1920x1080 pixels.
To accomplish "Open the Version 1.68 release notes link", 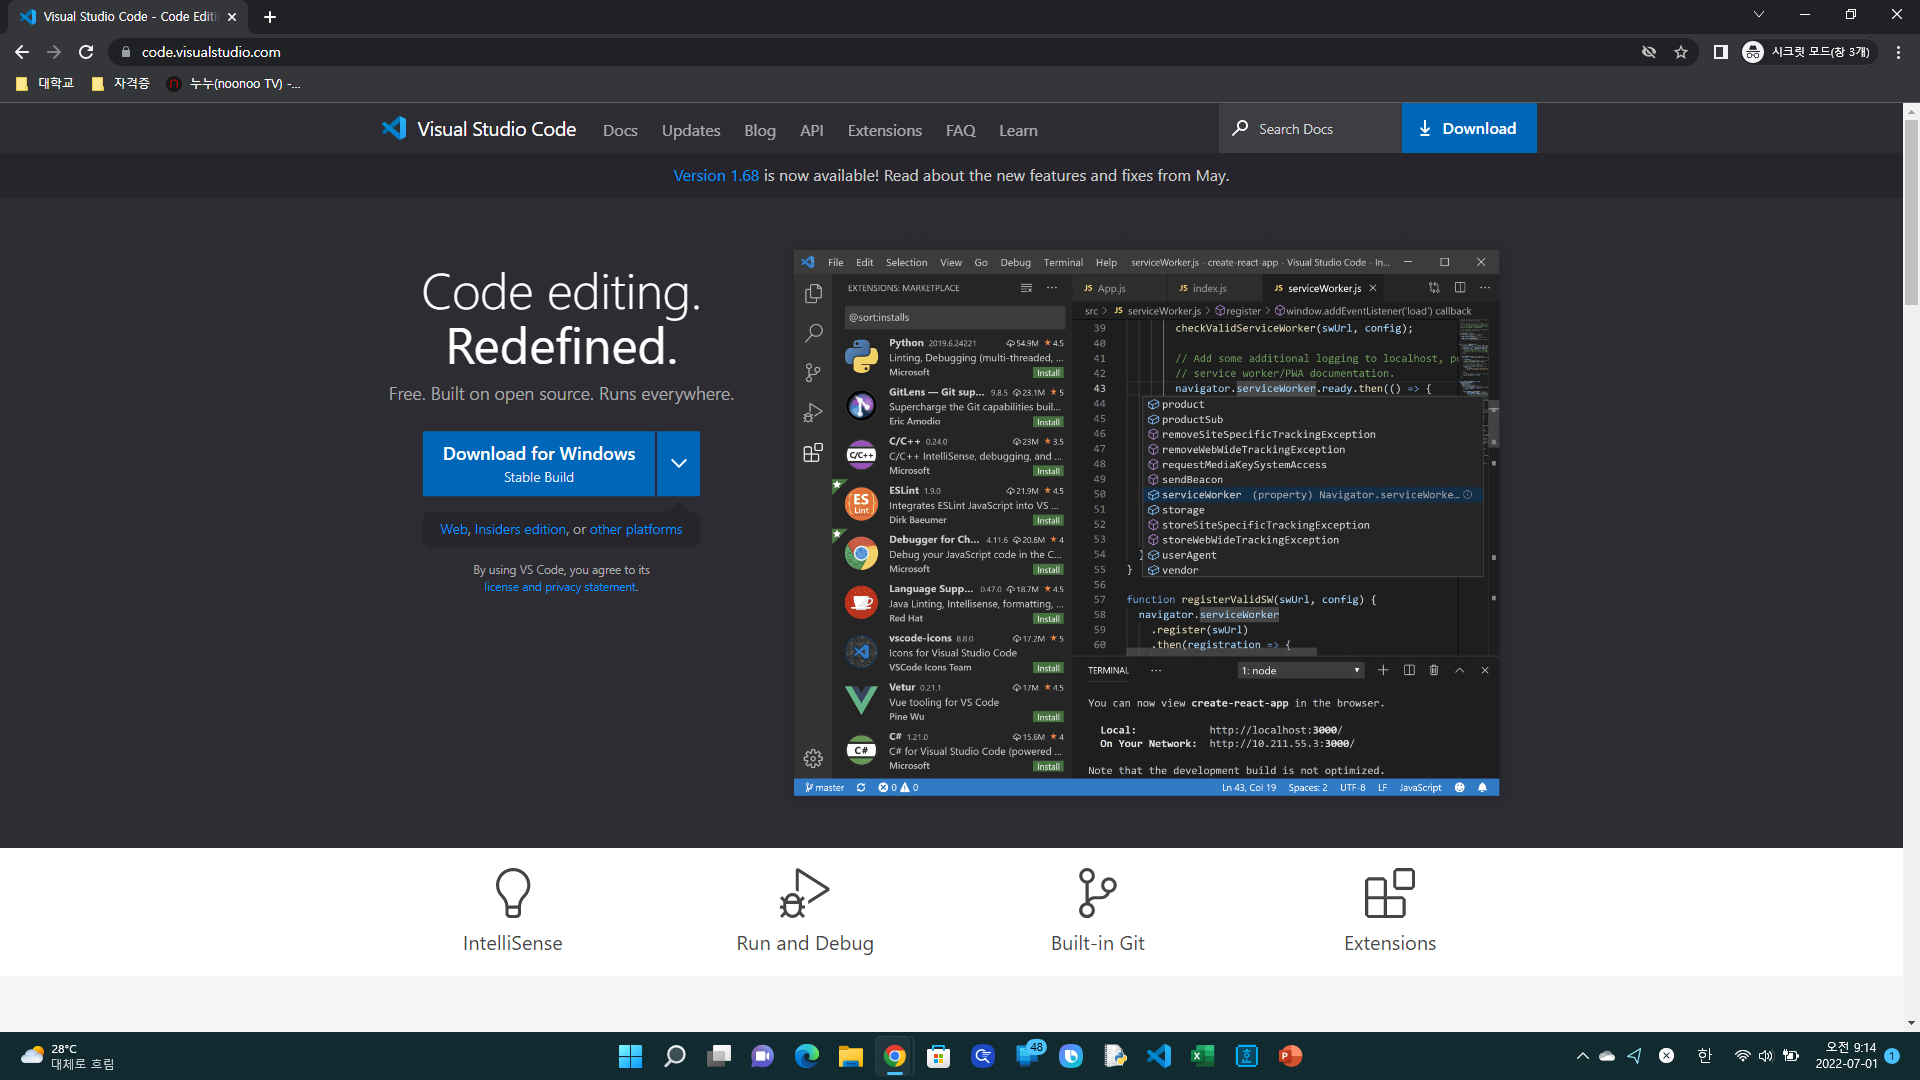I will tap(716, 175).
